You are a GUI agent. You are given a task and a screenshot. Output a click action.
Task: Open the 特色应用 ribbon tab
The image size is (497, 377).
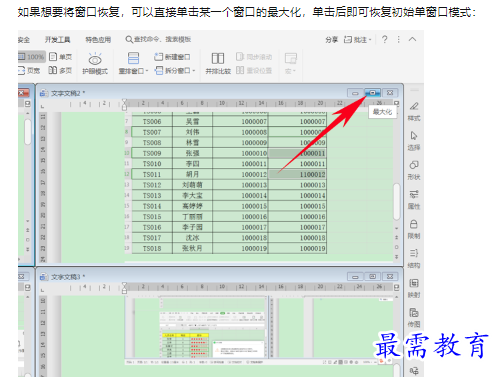(x=98, y=40)
